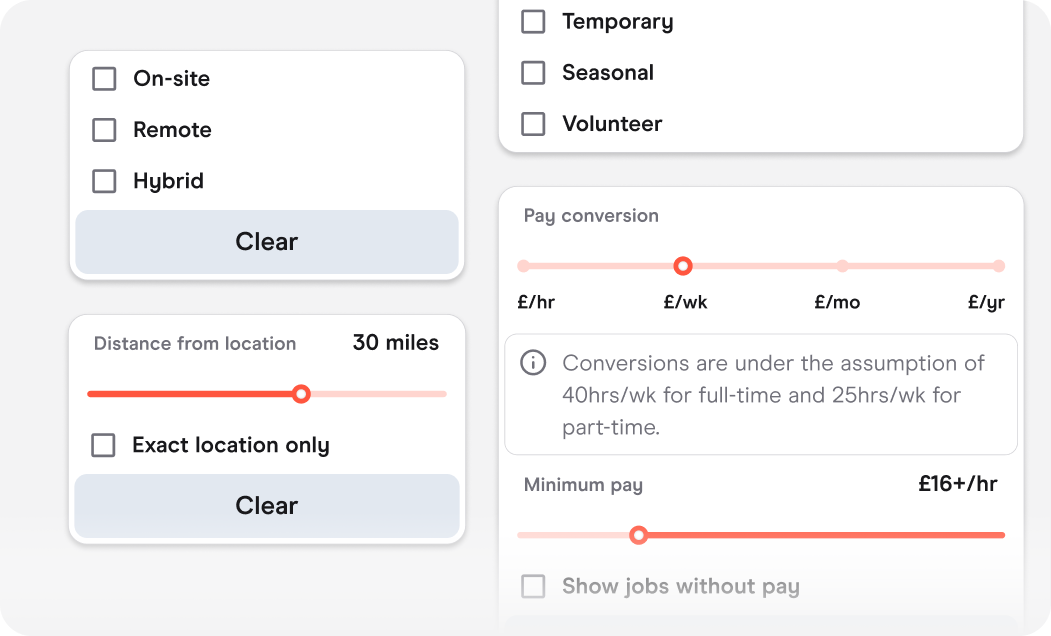Select the Temporary job type checkbox
The image size is (1051, 636).
533,22
